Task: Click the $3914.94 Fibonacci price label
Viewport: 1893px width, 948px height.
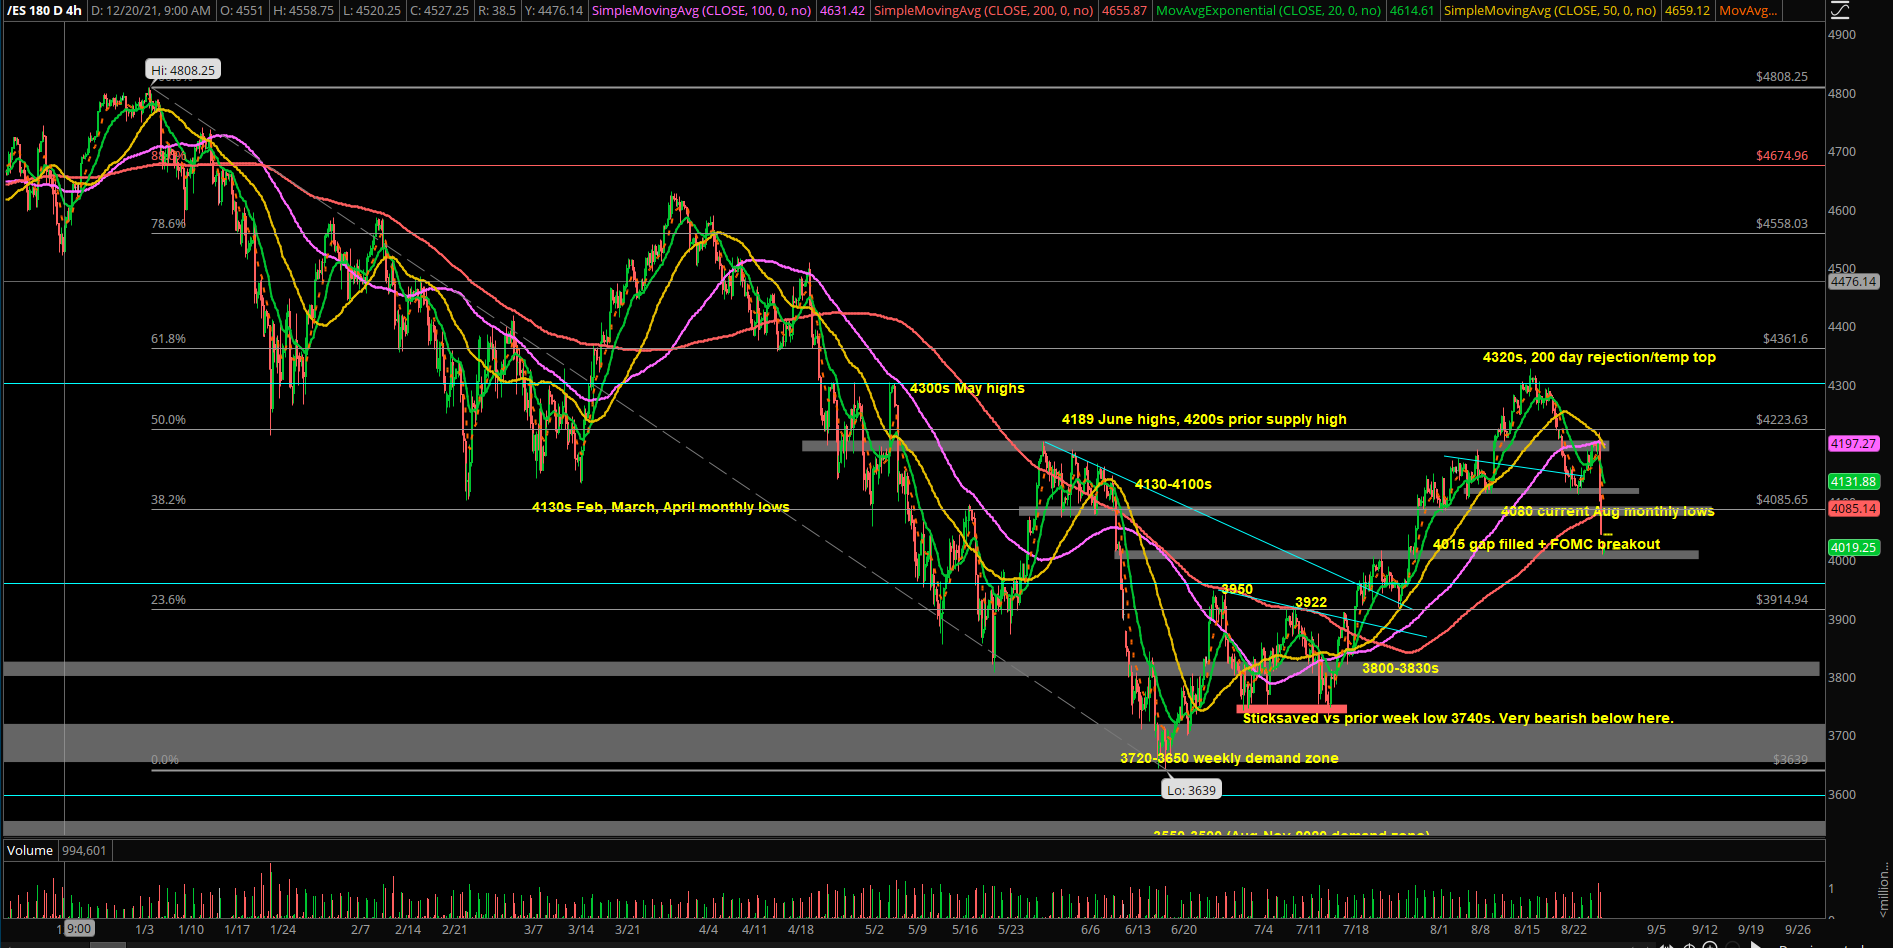Action: point(1782,600)
